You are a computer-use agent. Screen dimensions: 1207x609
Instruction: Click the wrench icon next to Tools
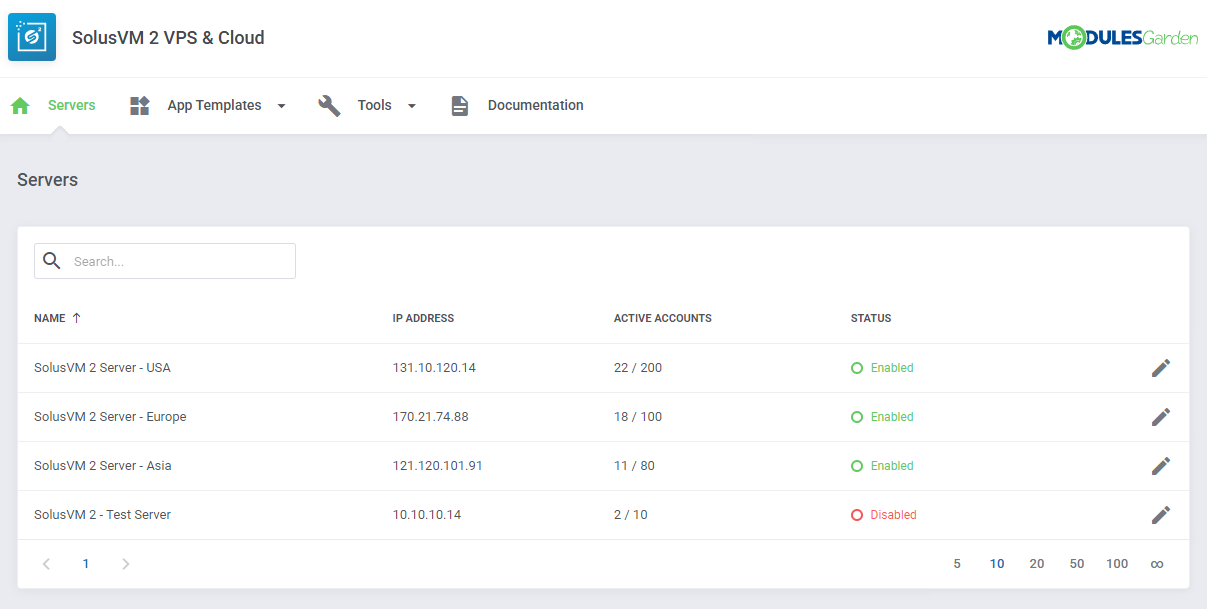tap(329, 105)
